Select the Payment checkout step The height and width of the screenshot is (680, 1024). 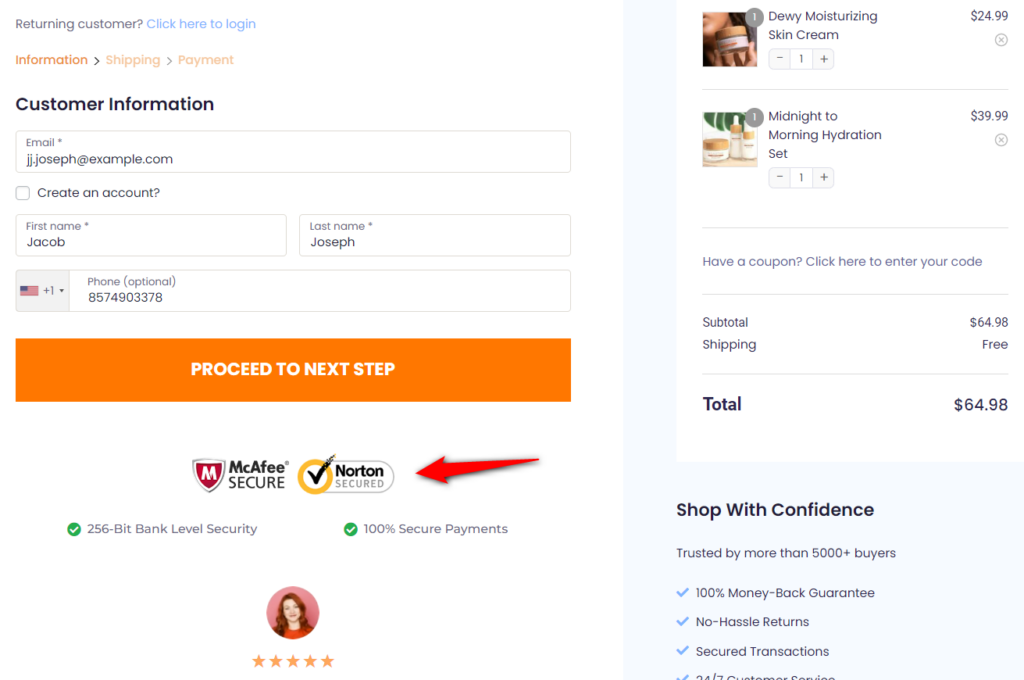click(205, 60)
